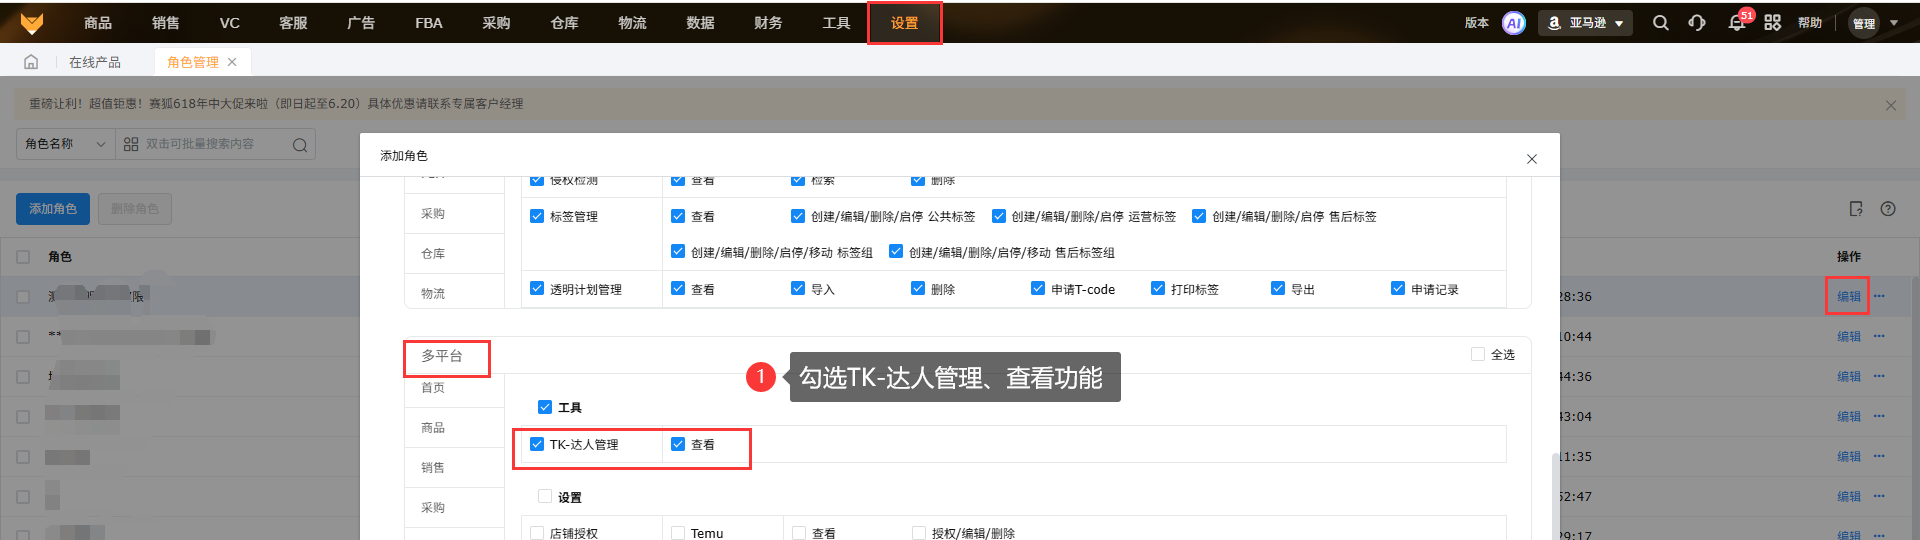Check the Temu checkbox
The height and width of the screenshot is (540, 1920).
(x=678, y=533)
